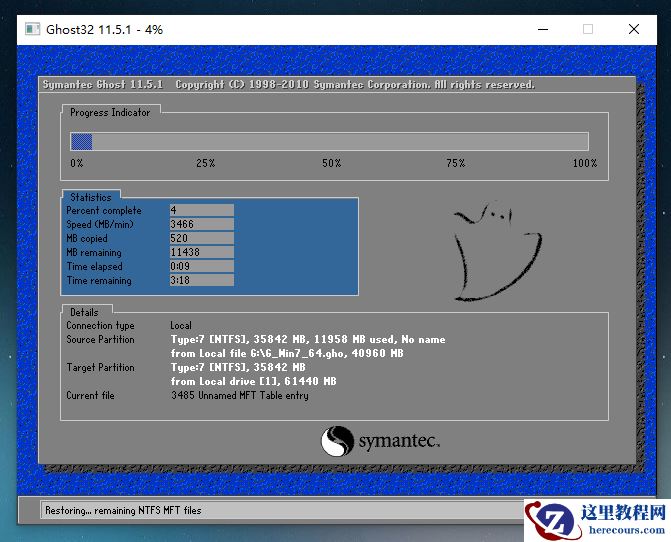This screenshot has width=671, height=542.
Task: Click the Statistics panel heading
Action: click(x=90, y=197)
